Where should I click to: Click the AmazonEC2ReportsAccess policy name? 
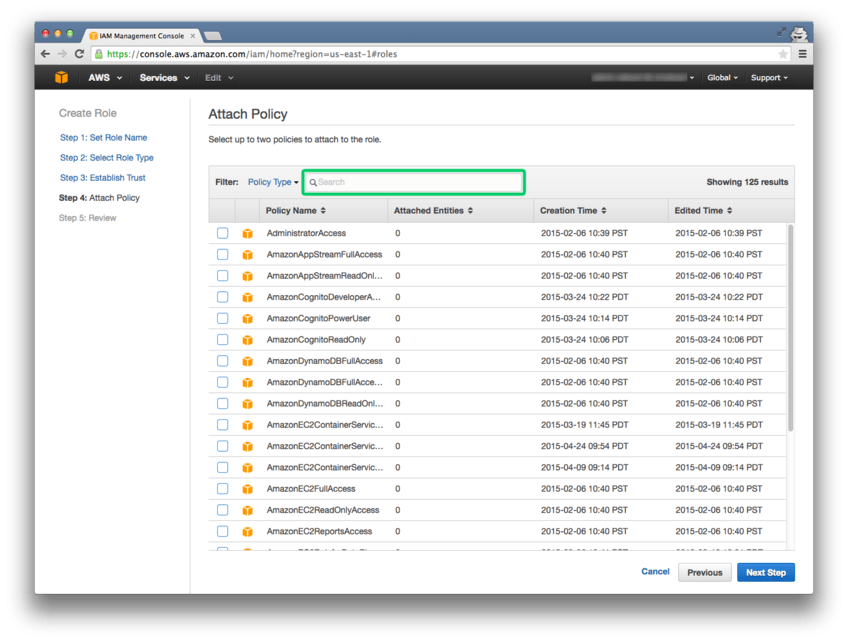[319, 531]
